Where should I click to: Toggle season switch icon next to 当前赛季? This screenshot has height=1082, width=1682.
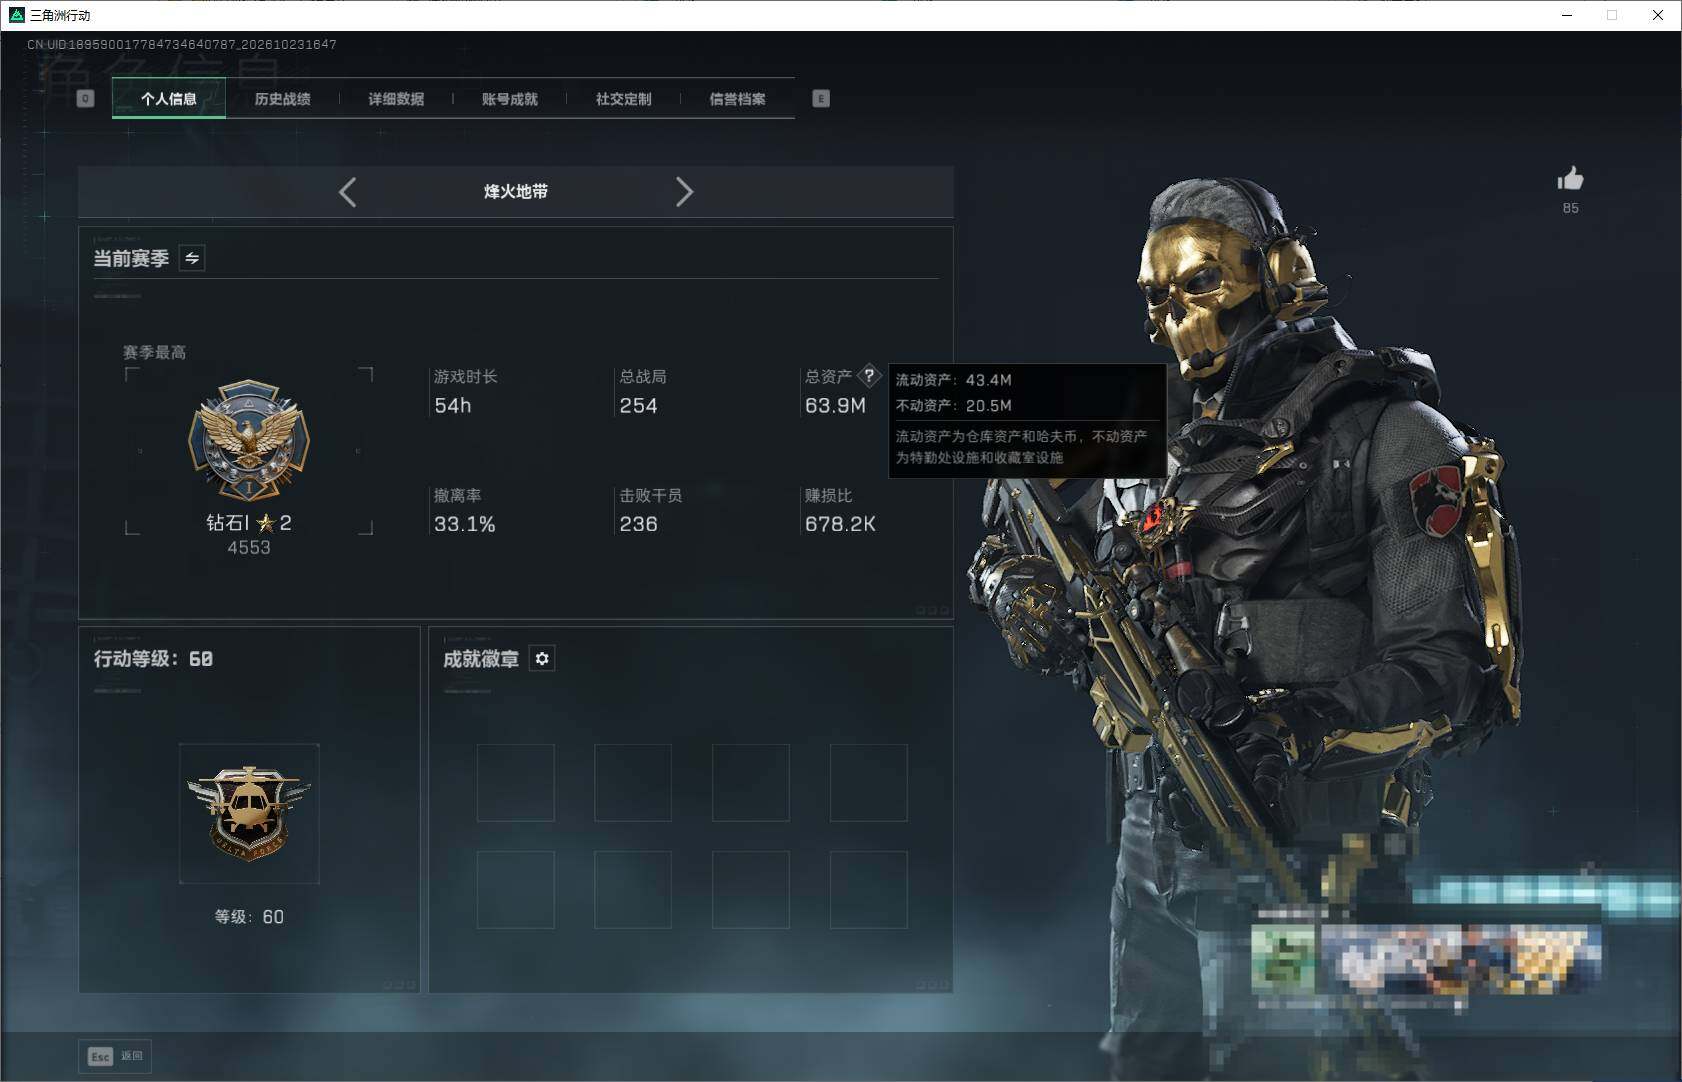(192, 258)
